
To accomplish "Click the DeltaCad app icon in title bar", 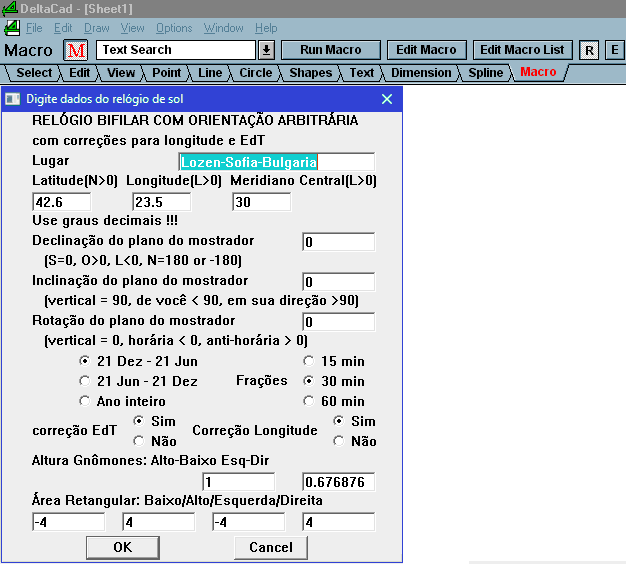I will 10,8.
